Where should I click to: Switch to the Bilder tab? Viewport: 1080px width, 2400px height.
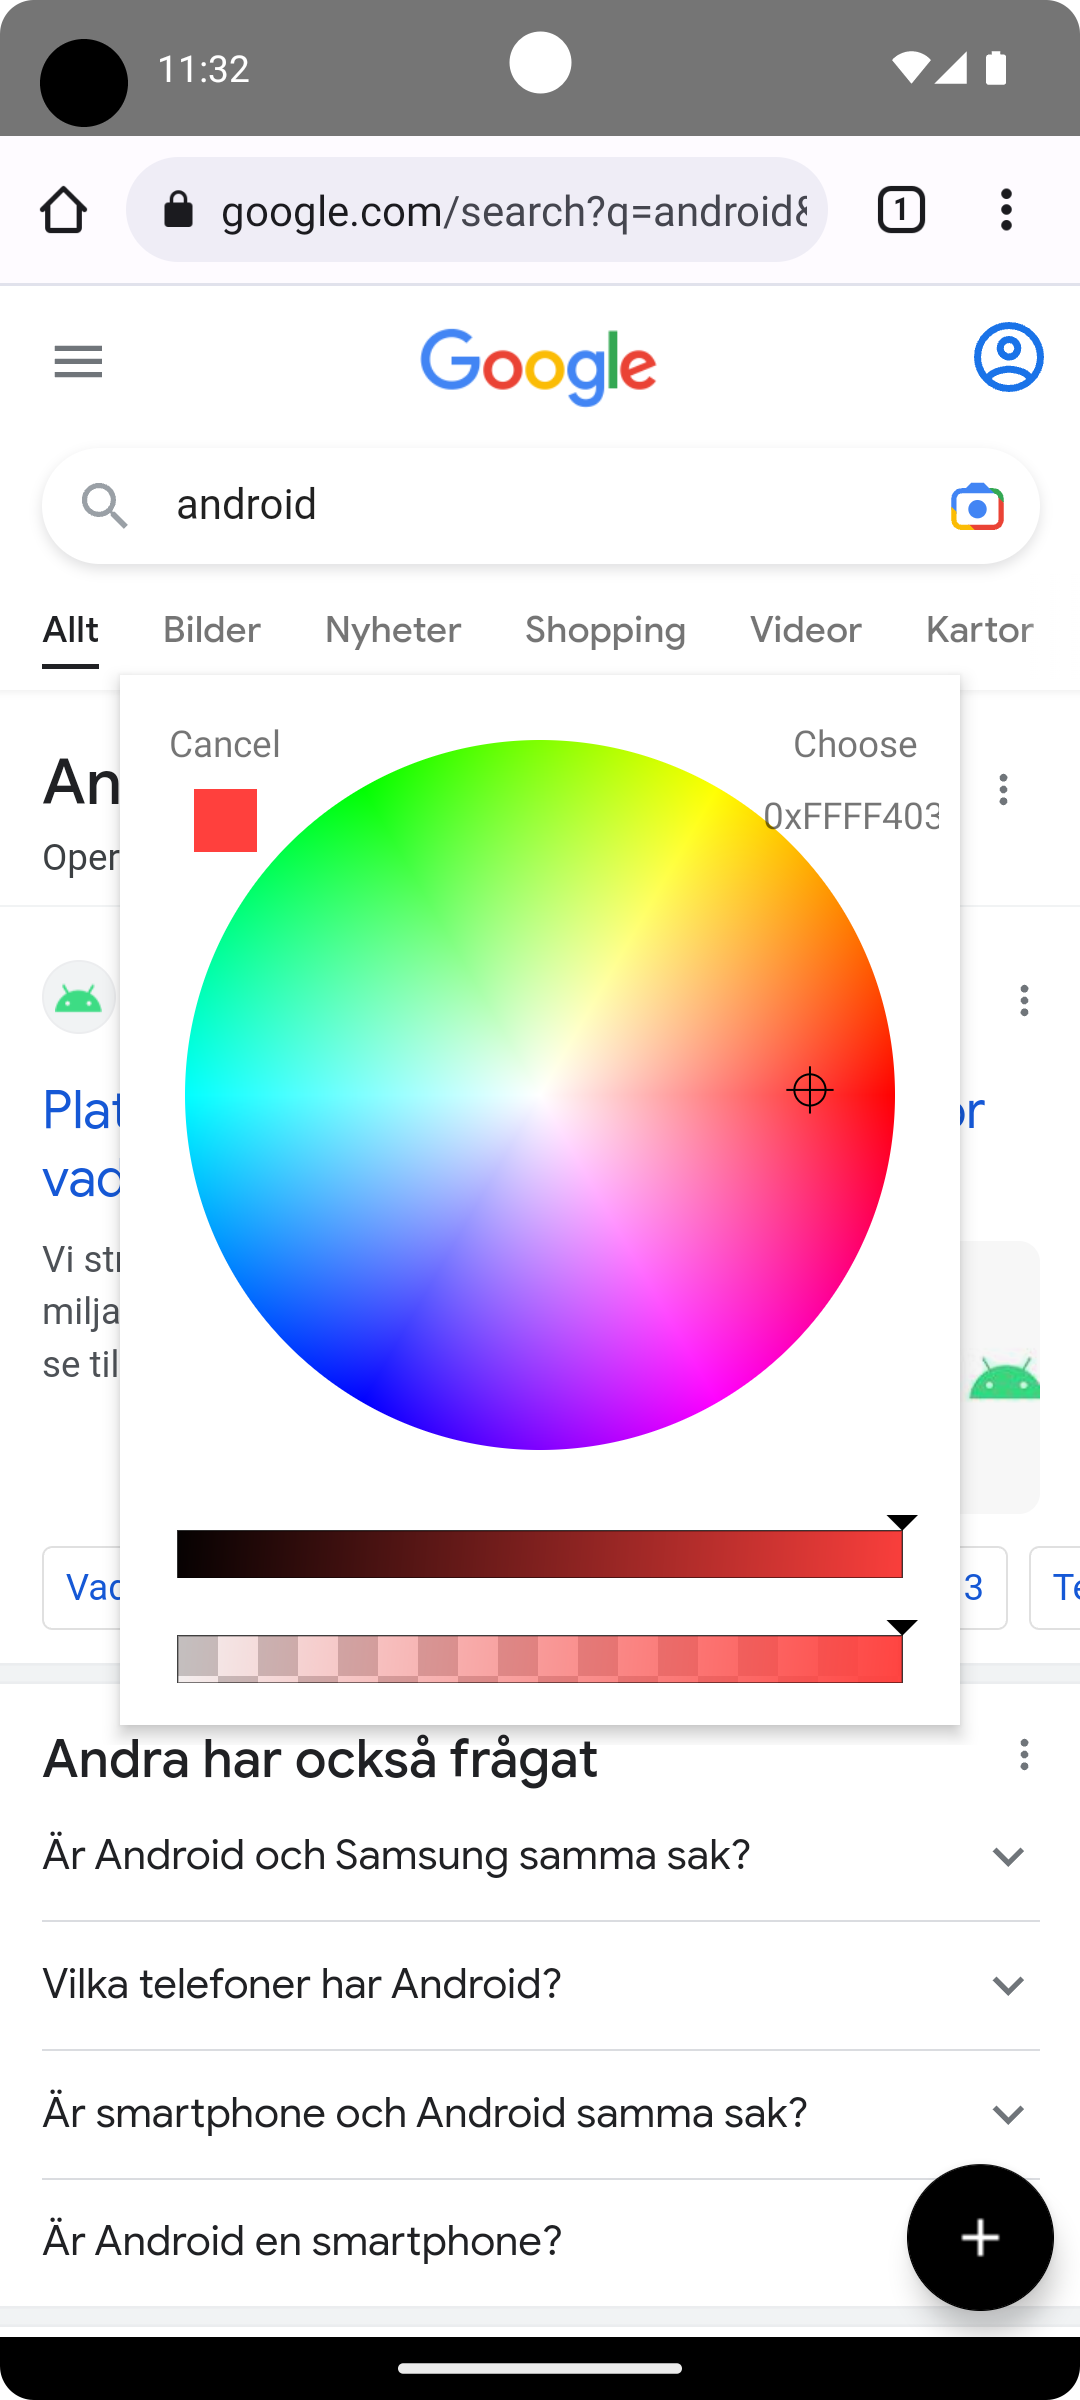coord(212,630)
